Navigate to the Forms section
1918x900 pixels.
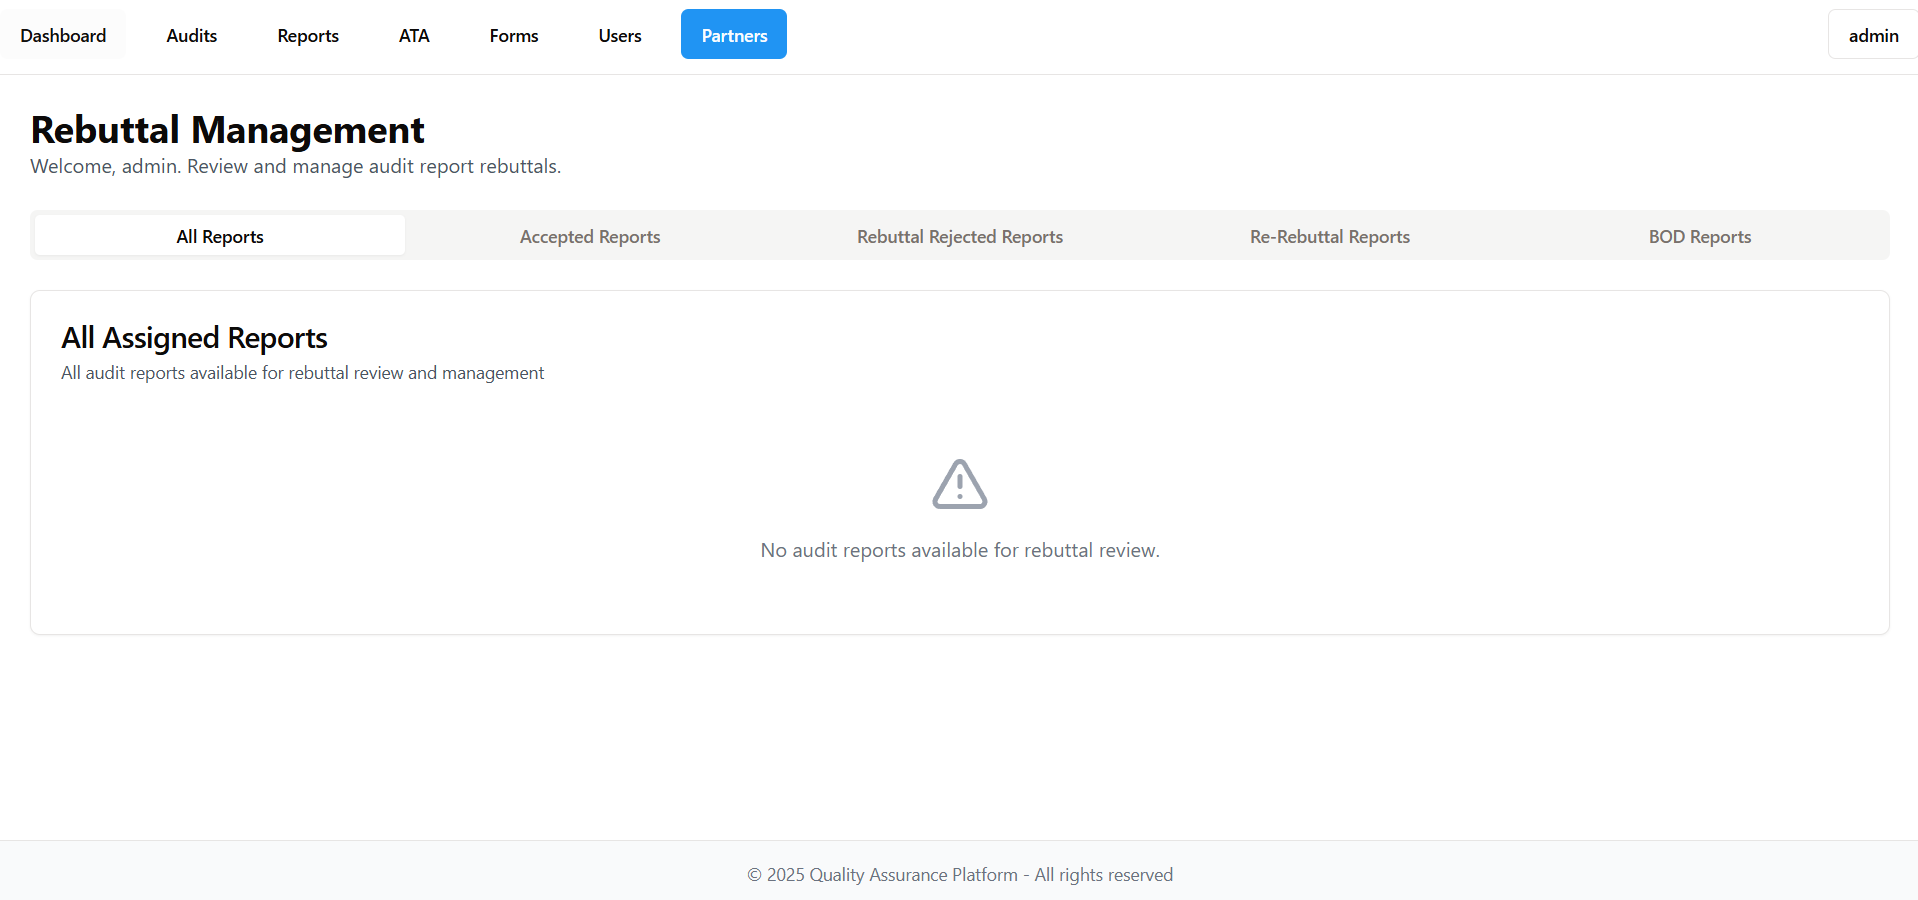point(514,35)
